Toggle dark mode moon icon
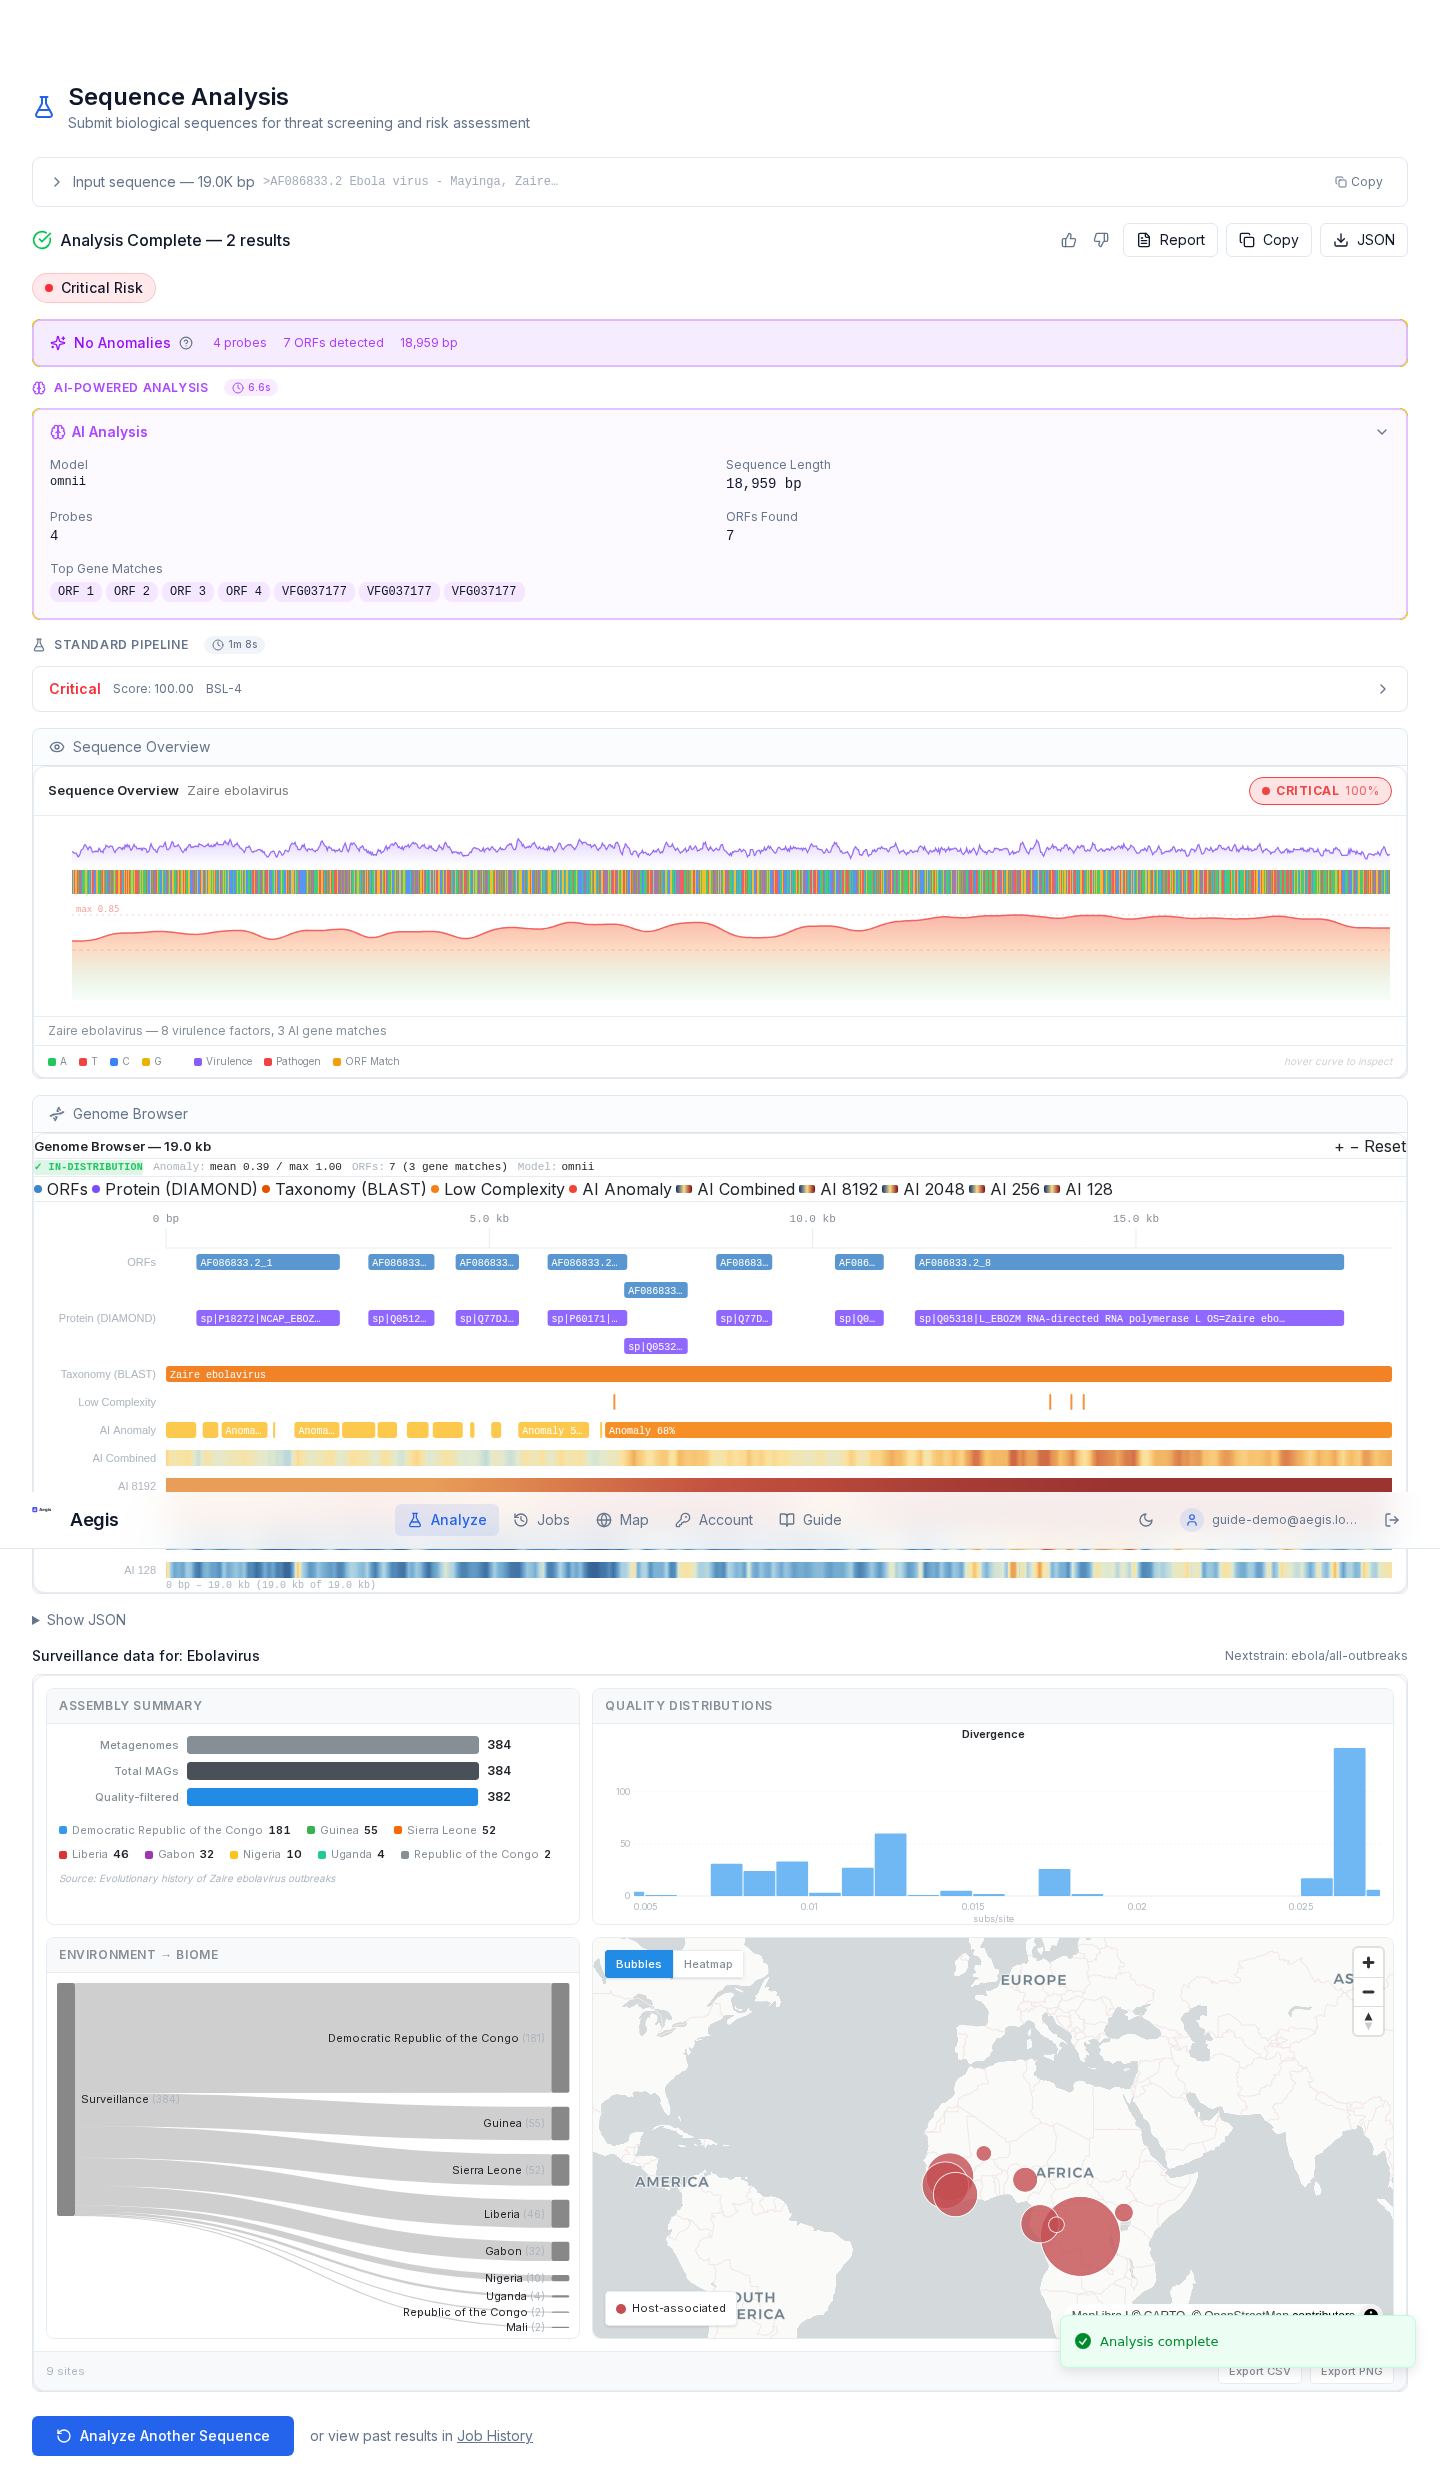The height and width of the screenshot is (2480, 1440). click(1146, 1520)
